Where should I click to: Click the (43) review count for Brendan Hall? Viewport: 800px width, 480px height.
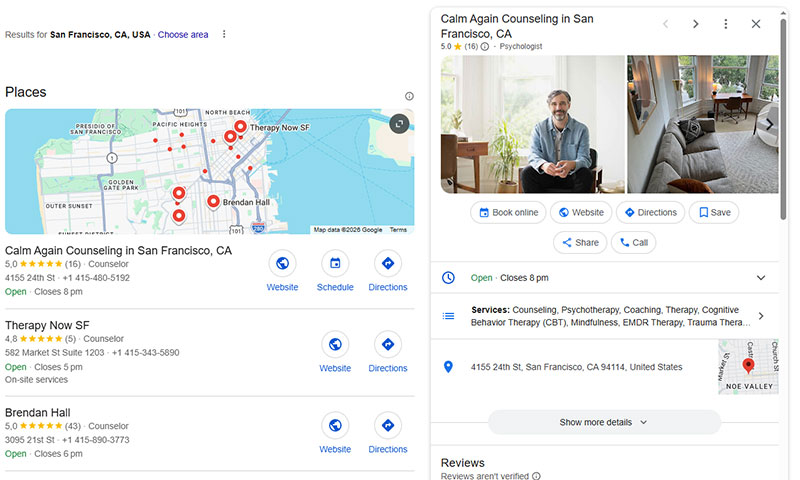pos(72,426)
